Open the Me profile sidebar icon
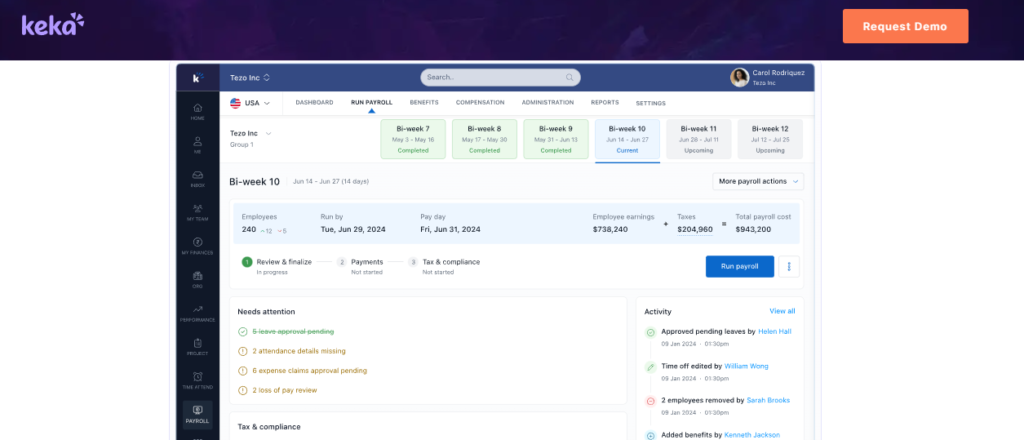Image resolution: width=1024 pixels, height=440 pixels. click(x=198, y=144)
